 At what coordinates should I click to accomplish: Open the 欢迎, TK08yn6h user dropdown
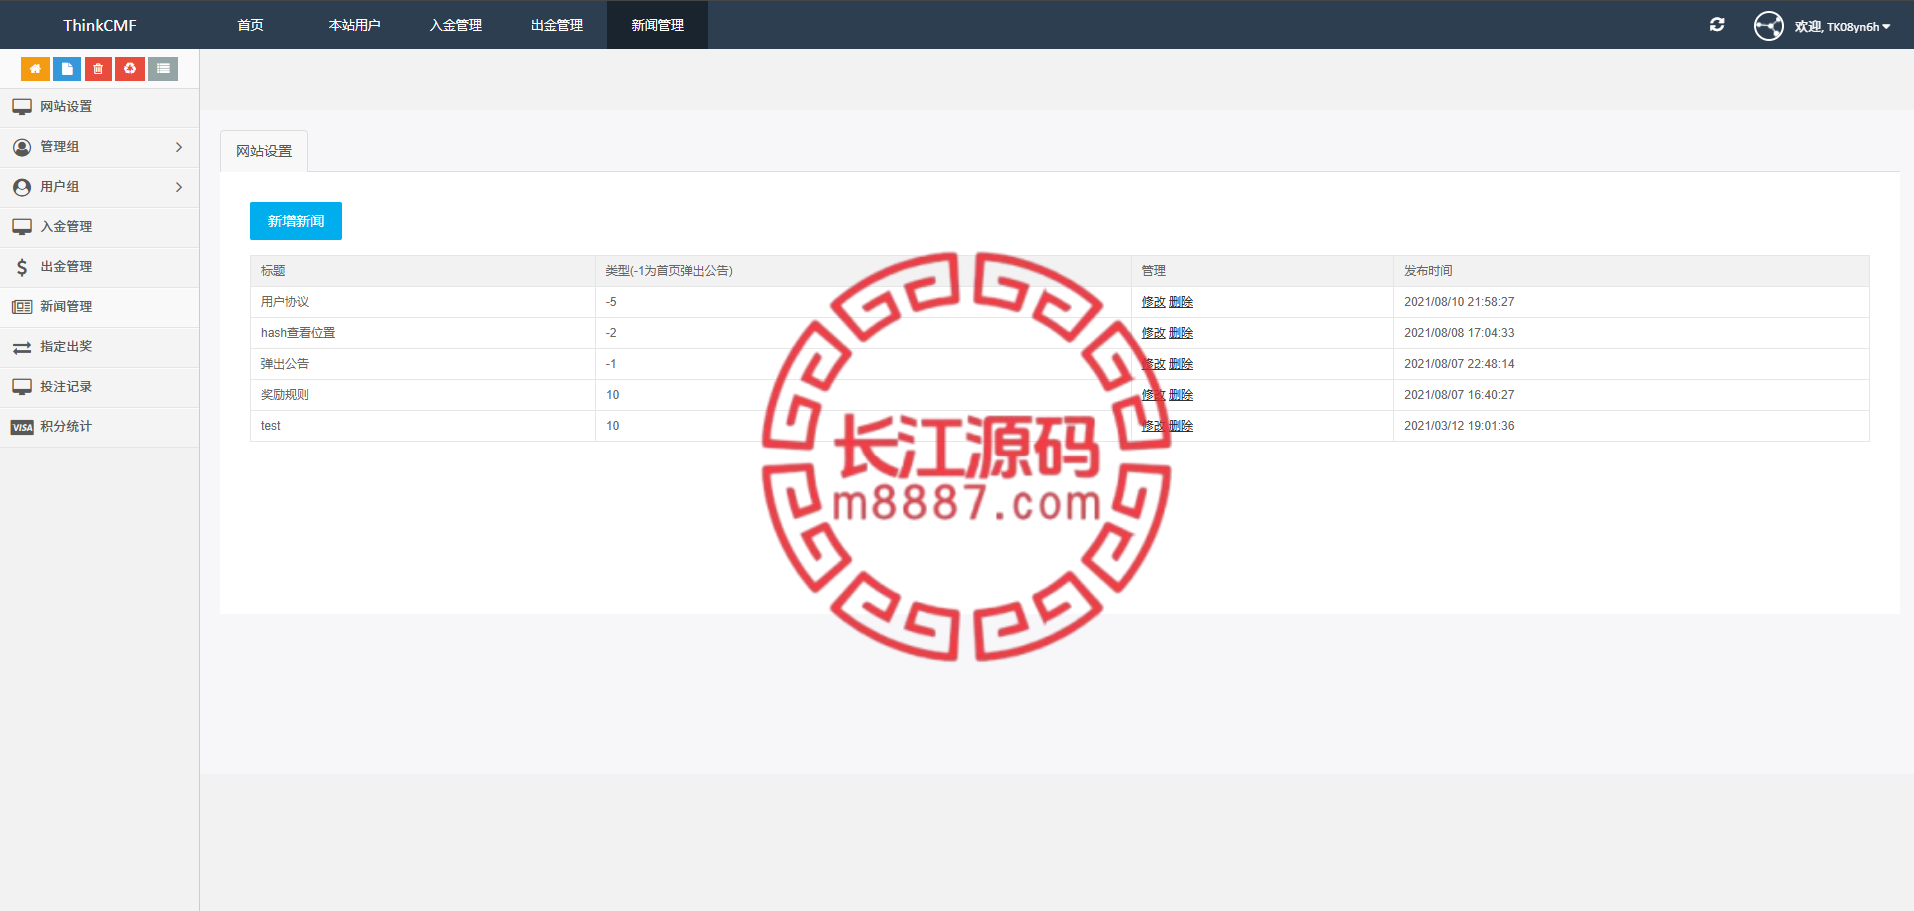click(1842, 27)
